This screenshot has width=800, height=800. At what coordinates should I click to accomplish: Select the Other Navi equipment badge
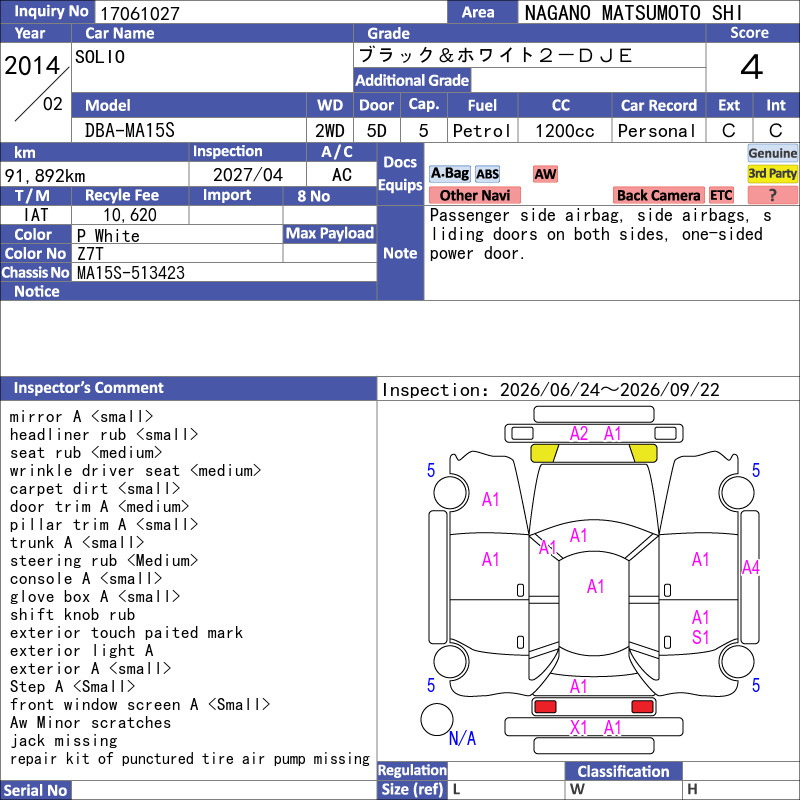coord(474,195)
